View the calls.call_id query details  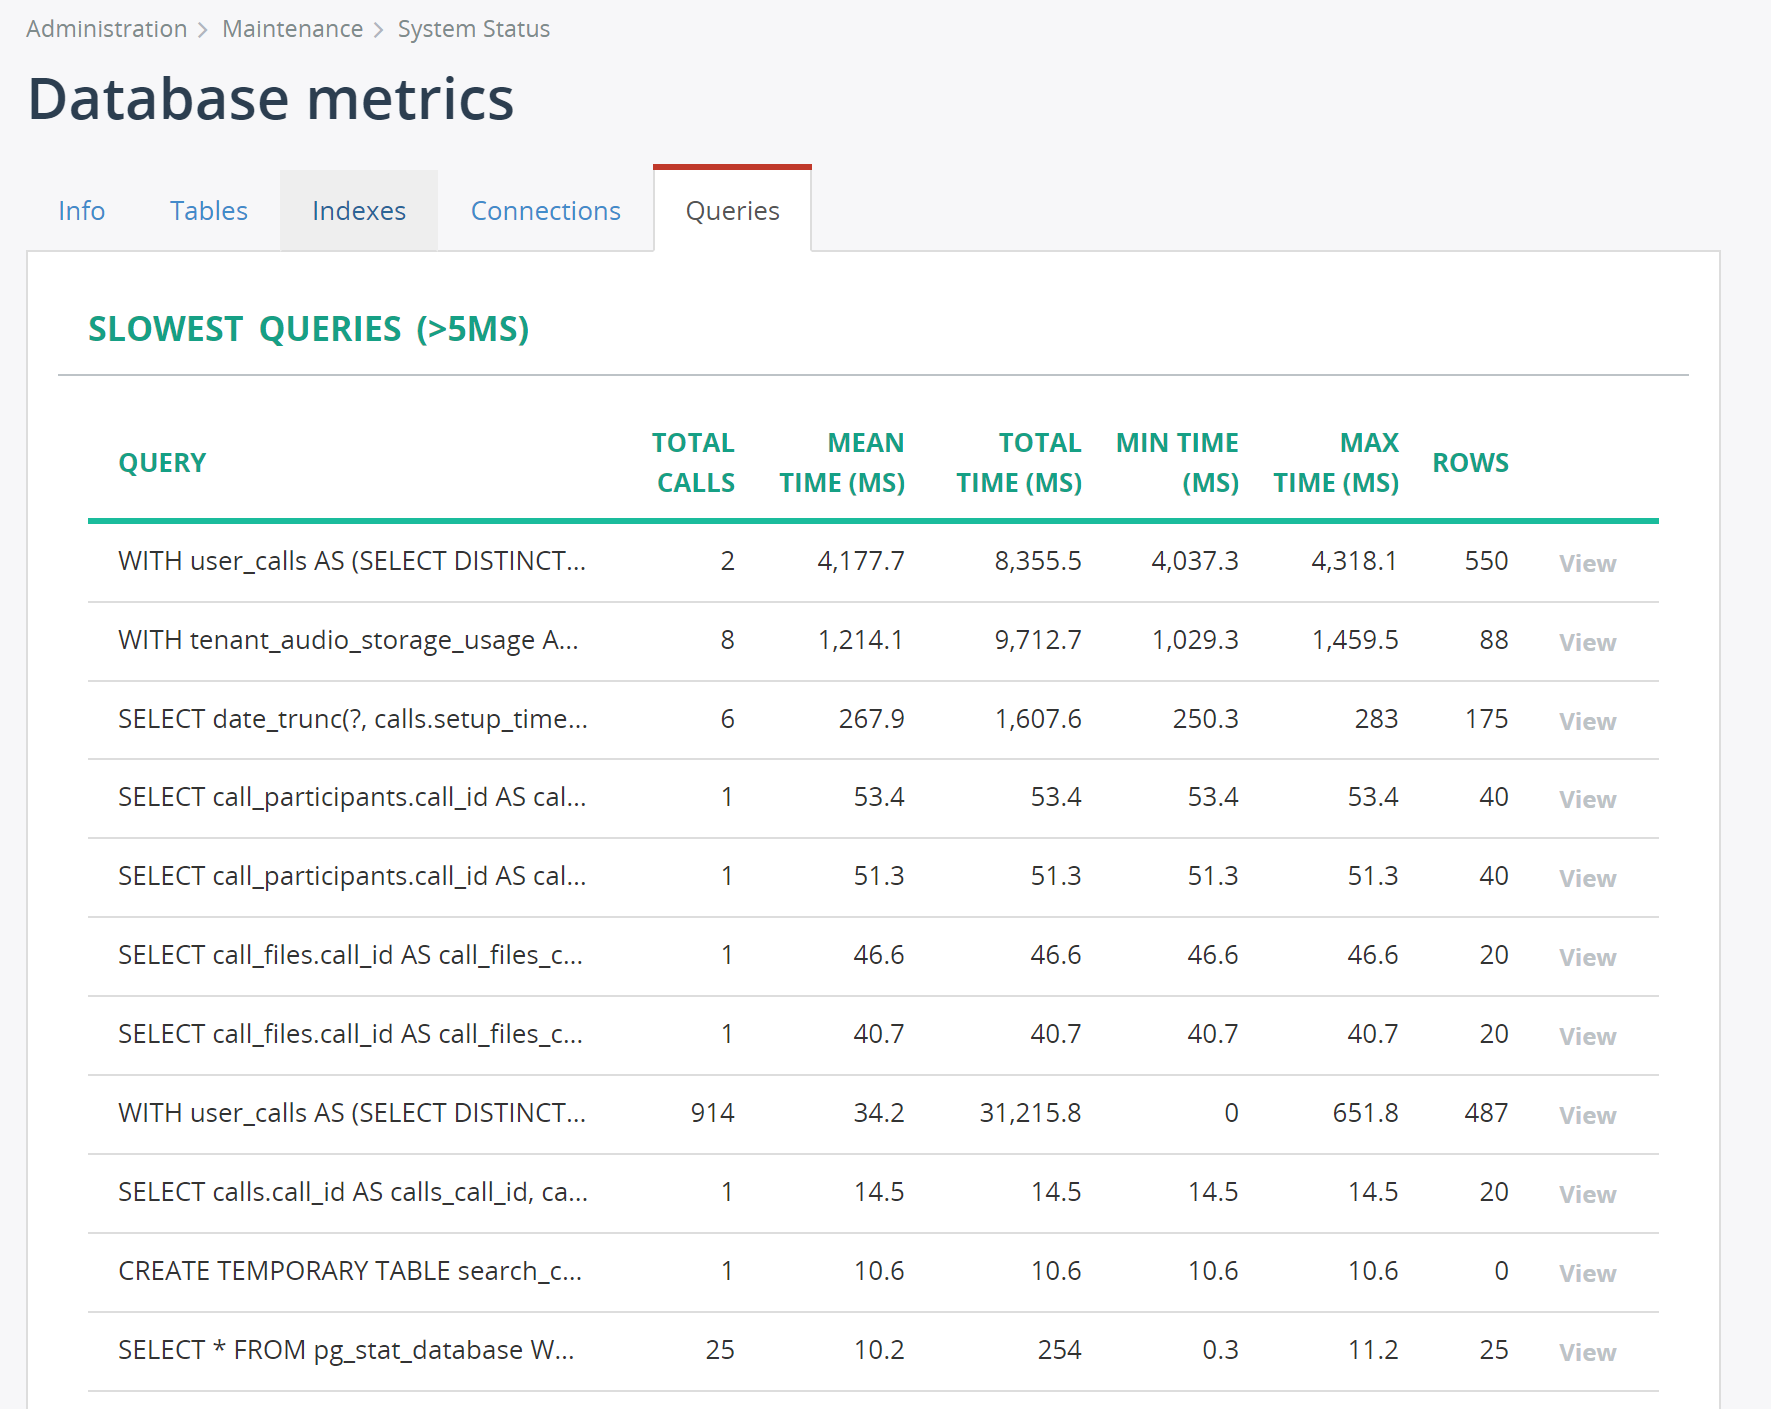click(1587, 1194)
